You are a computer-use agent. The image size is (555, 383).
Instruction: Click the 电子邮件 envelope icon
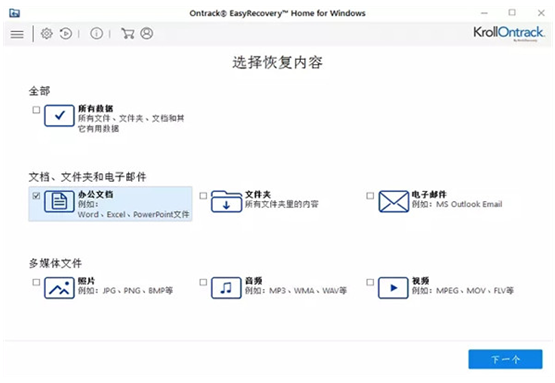point(393,201)
